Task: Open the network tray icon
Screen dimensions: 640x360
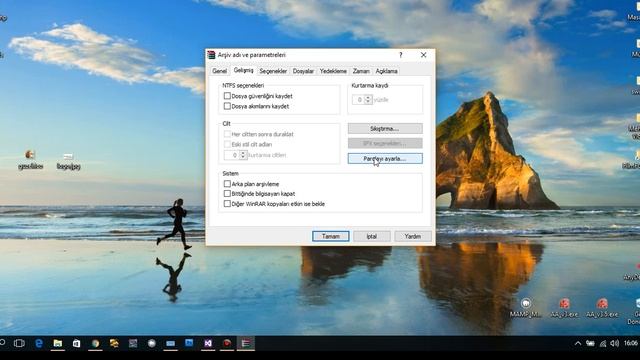Action: pos(603,344)
